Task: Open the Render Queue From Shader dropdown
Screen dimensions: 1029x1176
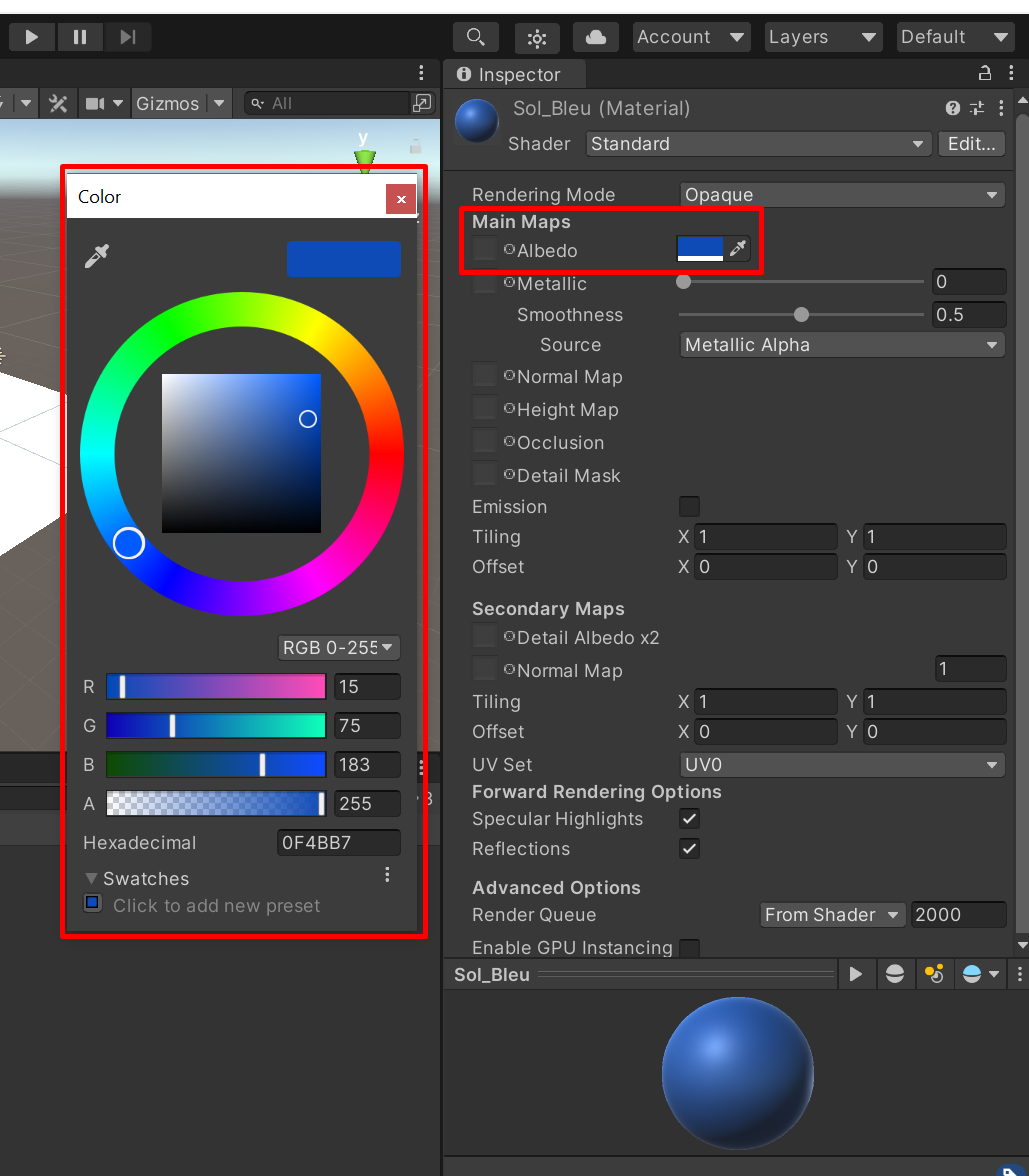Action: [832, 915]
